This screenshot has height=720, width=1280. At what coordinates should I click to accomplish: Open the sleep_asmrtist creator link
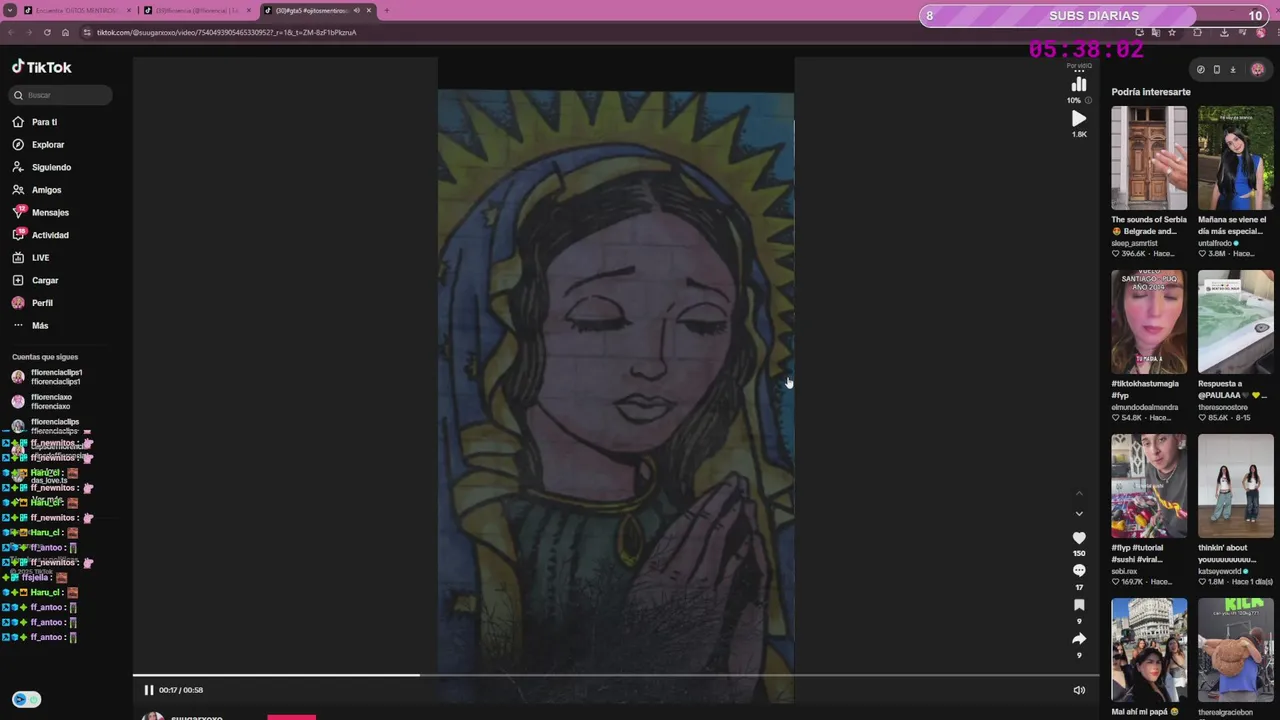(x=1134, y=243)
